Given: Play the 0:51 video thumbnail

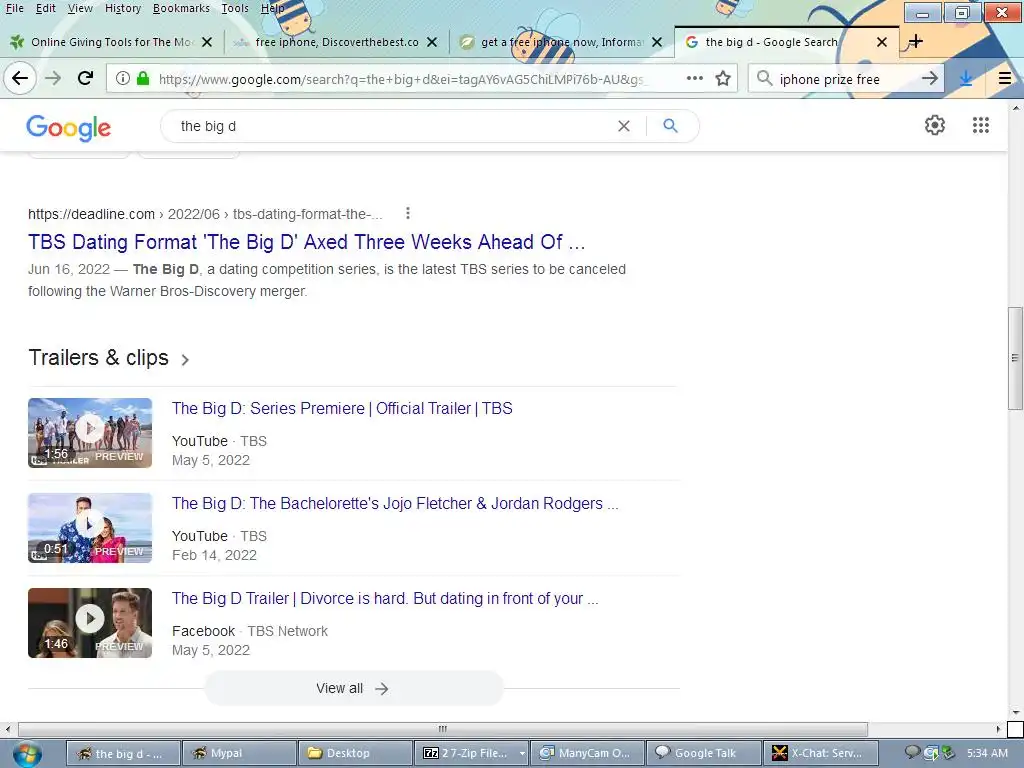Looking at the screenshot, I should [x=90, y=528].
